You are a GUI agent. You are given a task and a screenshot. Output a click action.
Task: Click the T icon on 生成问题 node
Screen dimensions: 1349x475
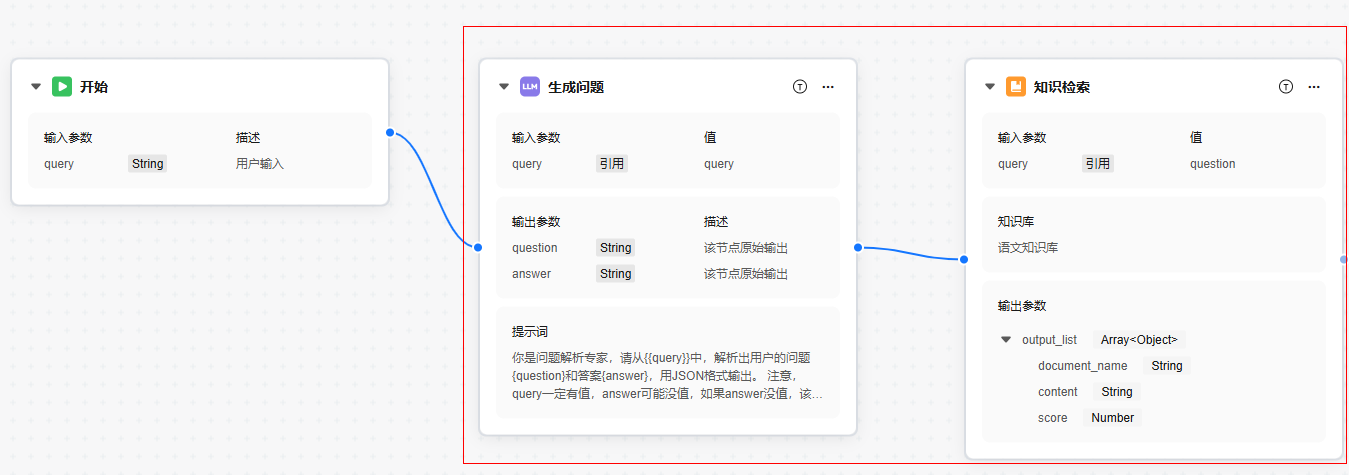coord(799,87)
